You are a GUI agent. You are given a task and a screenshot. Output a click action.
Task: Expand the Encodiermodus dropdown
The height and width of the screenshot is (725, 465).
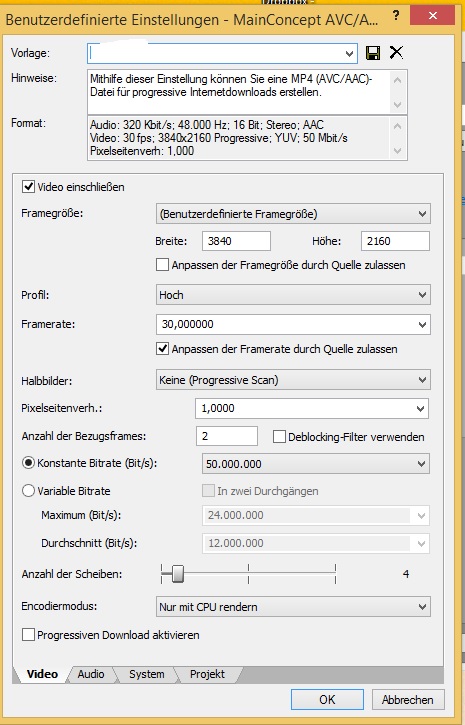pyautogui.click(x=293, y=607)
